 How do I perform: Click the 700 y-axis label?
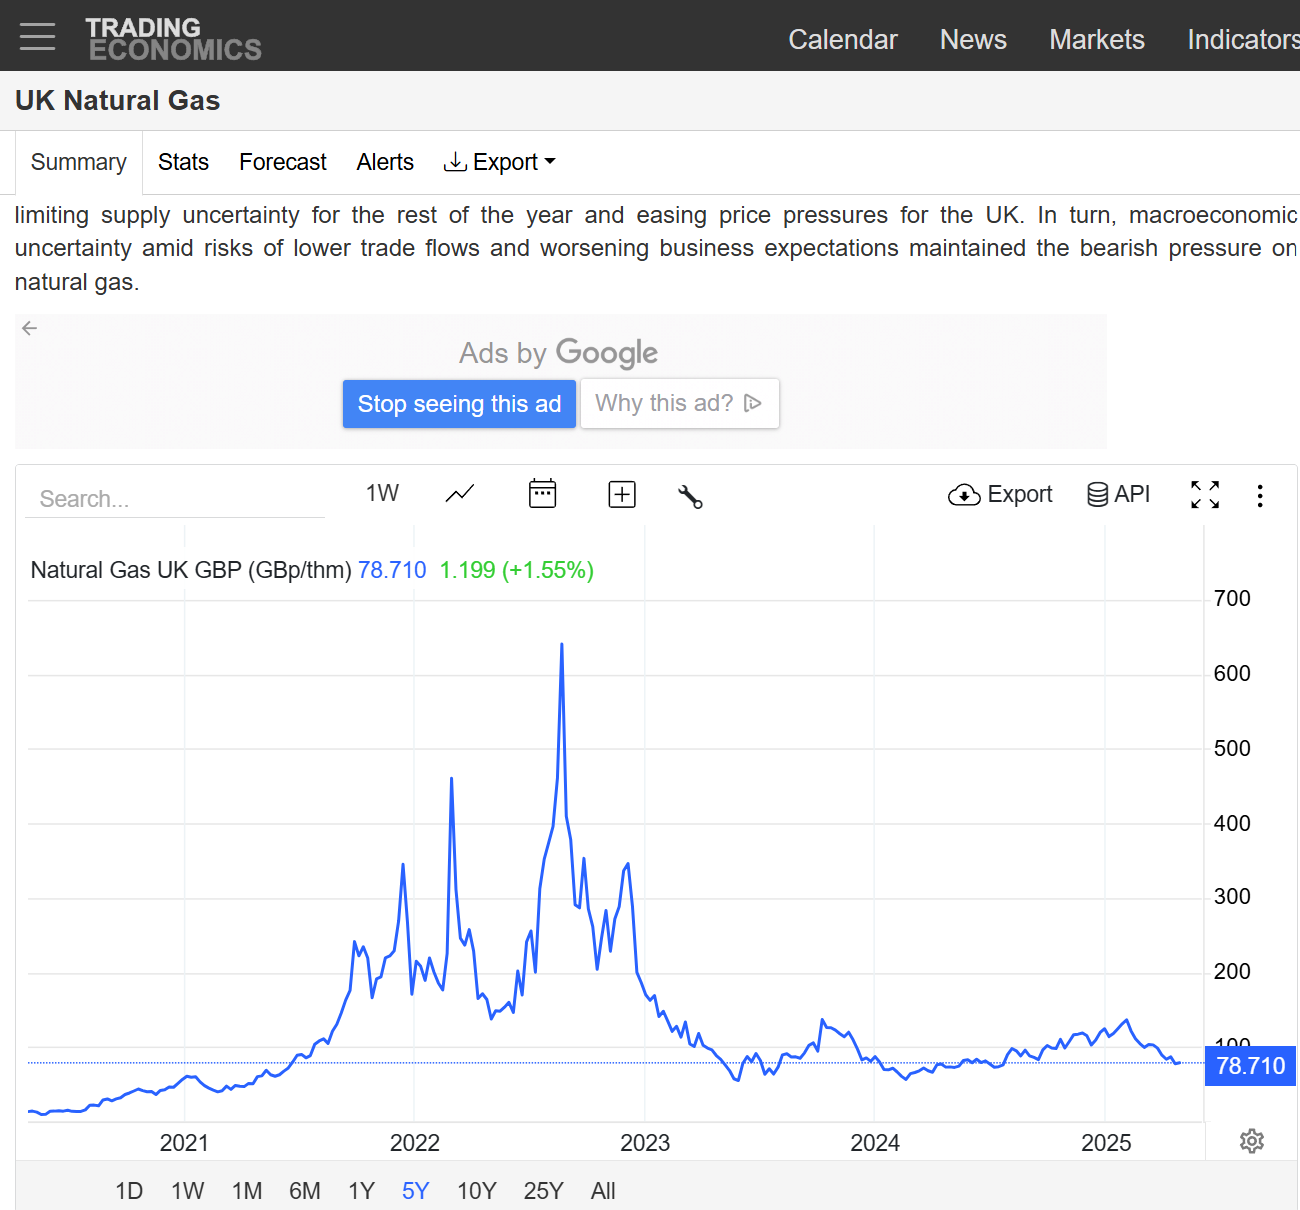[1232, 599]
